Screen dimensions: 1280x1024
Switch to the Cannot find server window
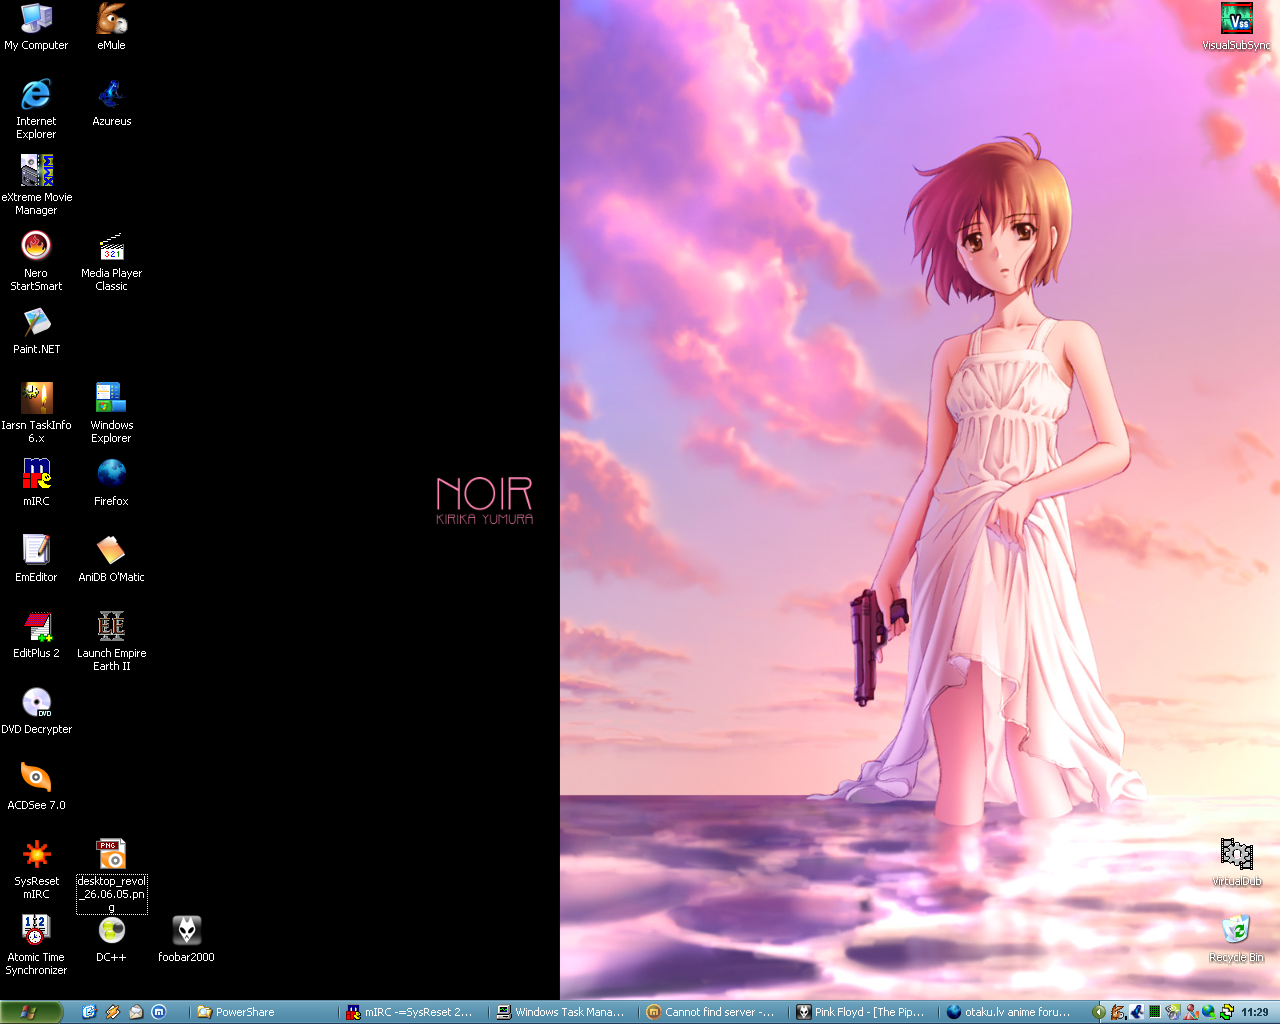(x=712, y=1012)
